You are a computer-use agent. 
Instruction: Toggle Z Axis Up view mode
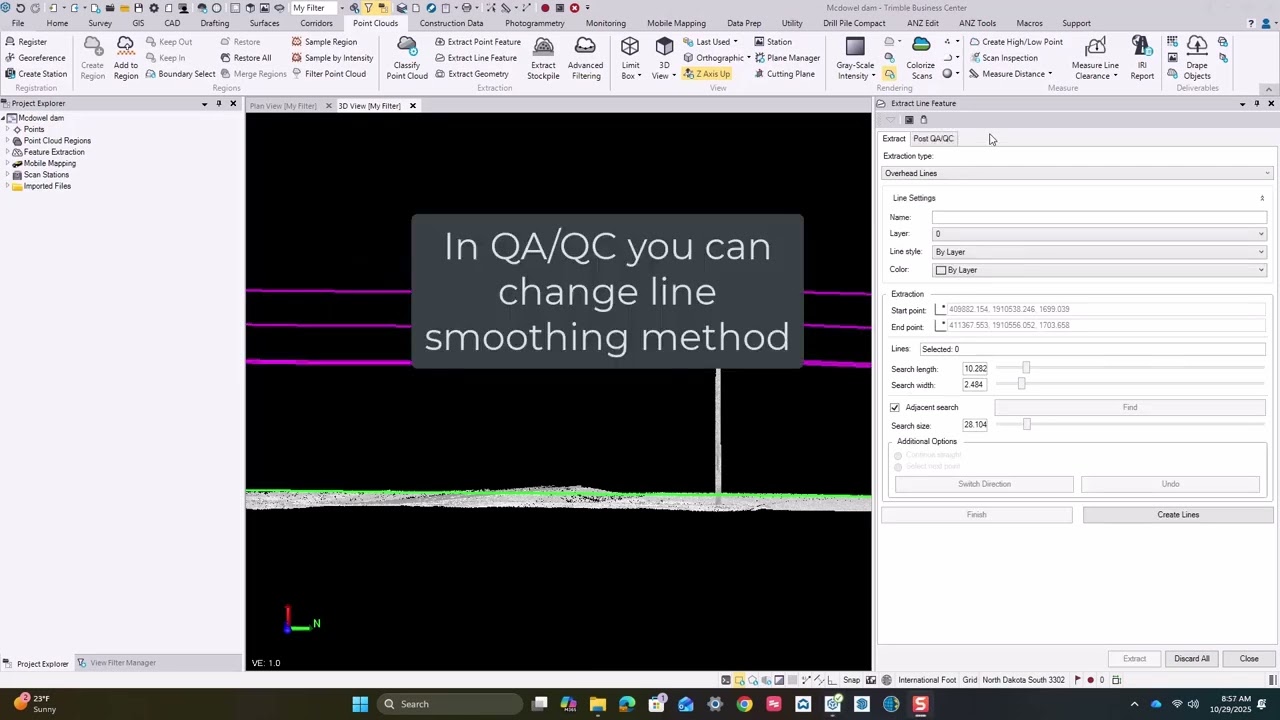pyautogui.click(x=707, y=74)
